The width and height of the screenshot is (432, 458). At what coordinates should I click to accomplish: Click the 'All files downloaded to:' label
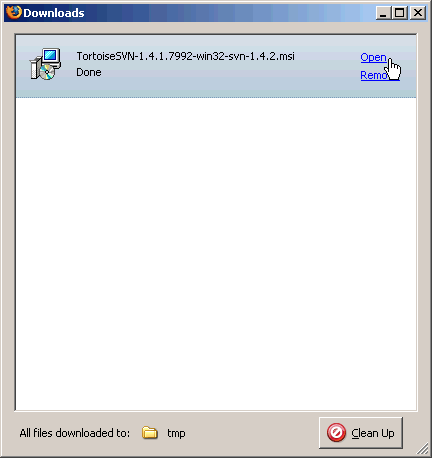click(75, 433)
